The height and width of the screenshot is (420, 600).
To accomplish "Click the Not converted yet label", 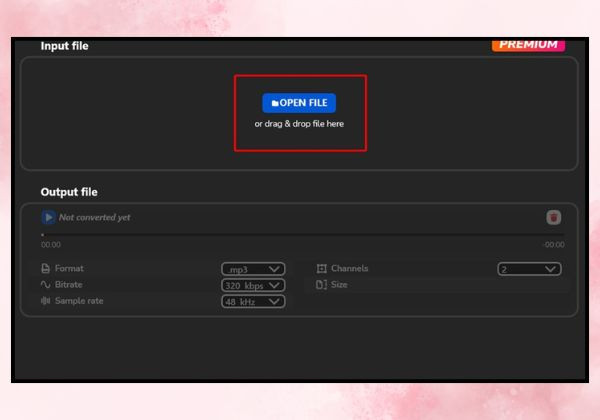I will (x=95, y=217).
